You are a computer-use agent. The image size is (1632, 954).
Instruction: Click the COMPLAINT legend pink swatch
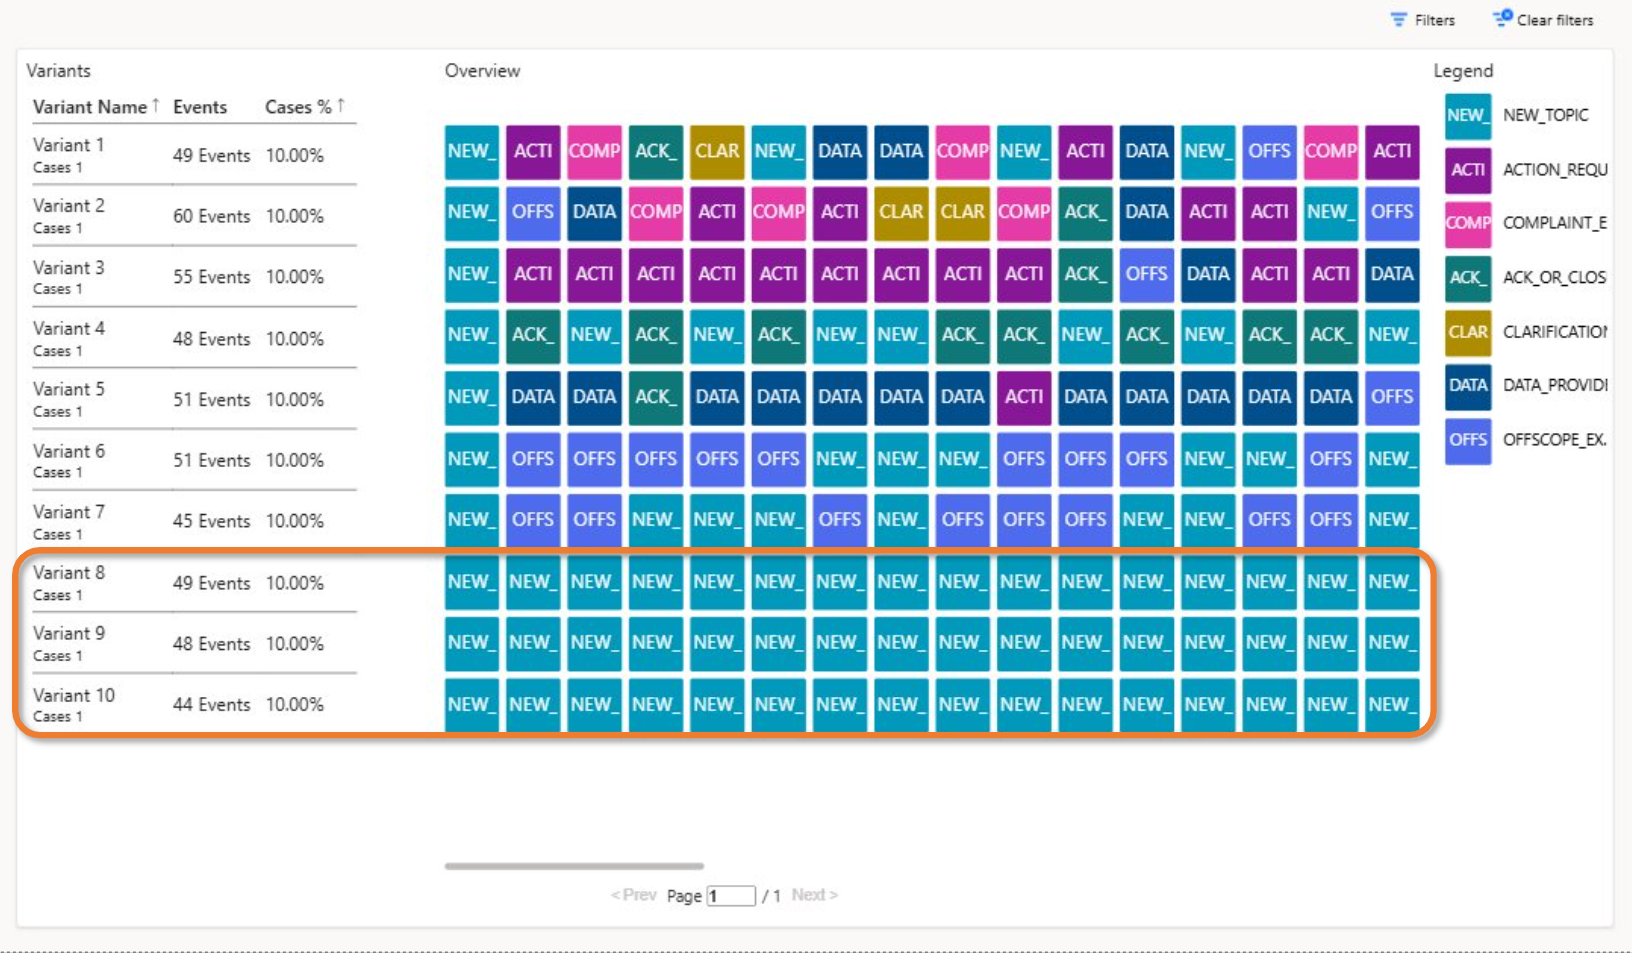(x=1467, y=223)
